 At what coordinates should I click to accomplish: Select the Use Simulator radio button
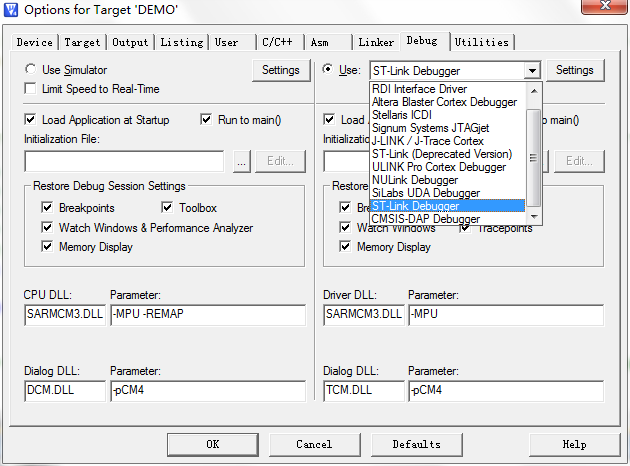click(x=31, y=69)
